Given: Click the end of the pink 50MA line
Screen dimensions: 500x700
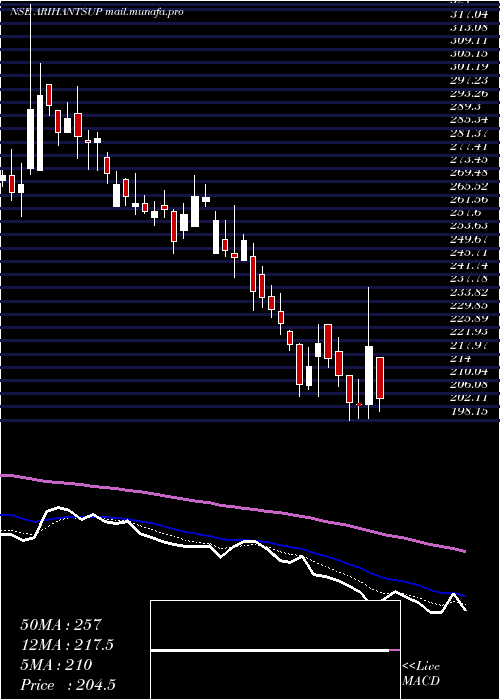Looking at the screenshot, I should tap(465, 552).
